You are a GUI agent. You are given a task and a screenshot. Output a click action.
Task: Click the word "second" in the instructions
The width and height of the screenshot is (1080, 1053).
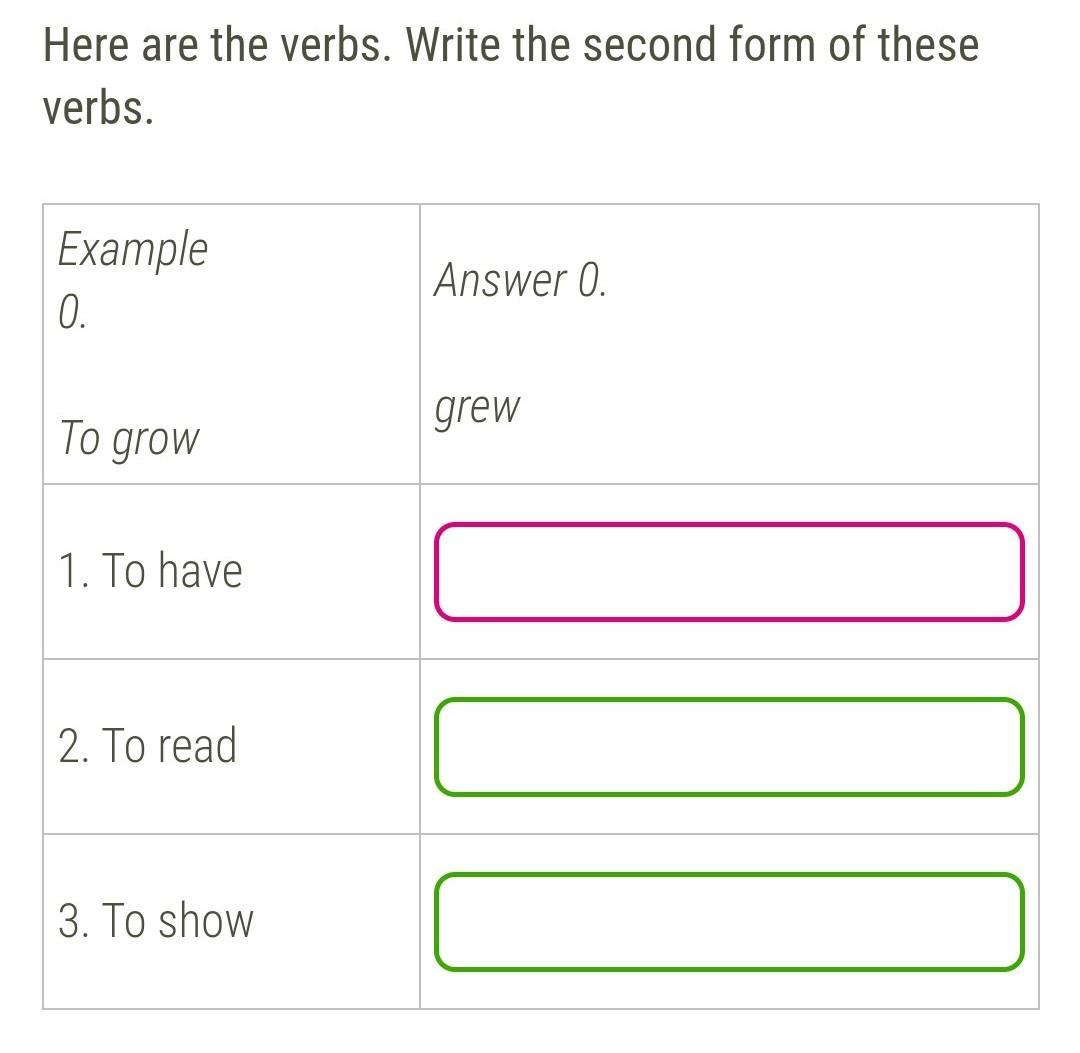click(x=650, y=45)
